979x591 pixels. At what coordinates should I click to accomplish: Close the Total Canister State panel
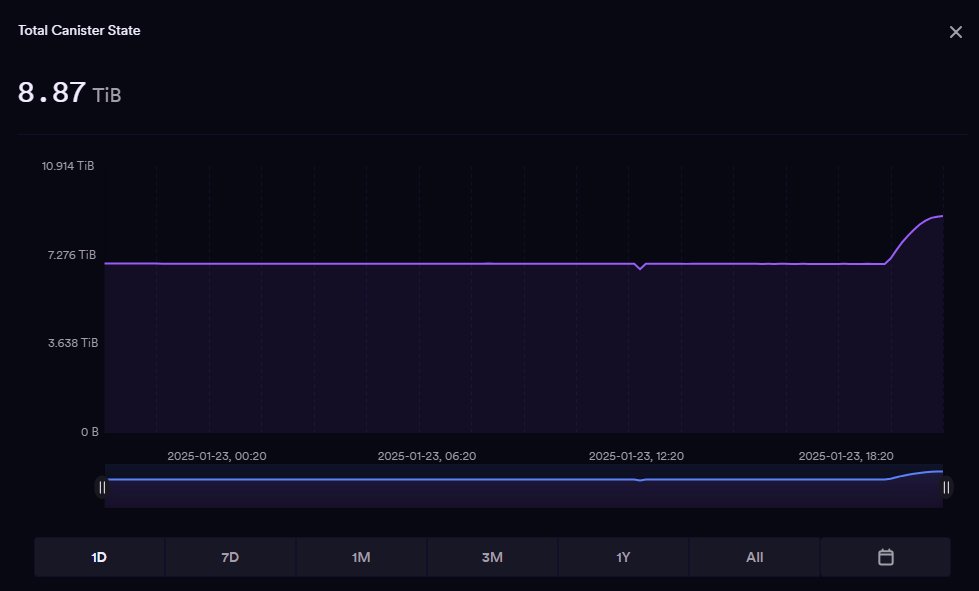click(x=955, y=32)
